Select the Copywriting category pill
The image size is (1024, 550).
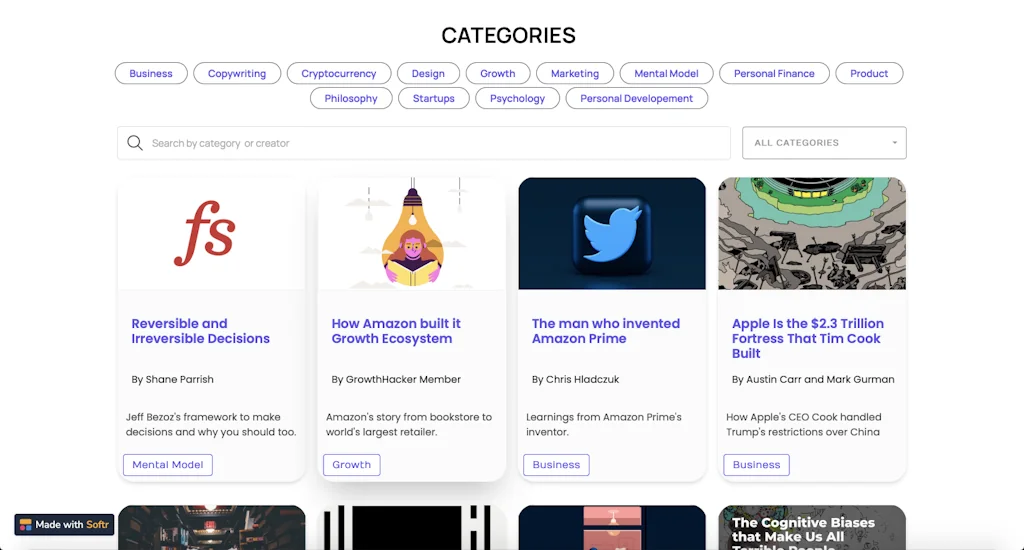click(x=237, y=73)
